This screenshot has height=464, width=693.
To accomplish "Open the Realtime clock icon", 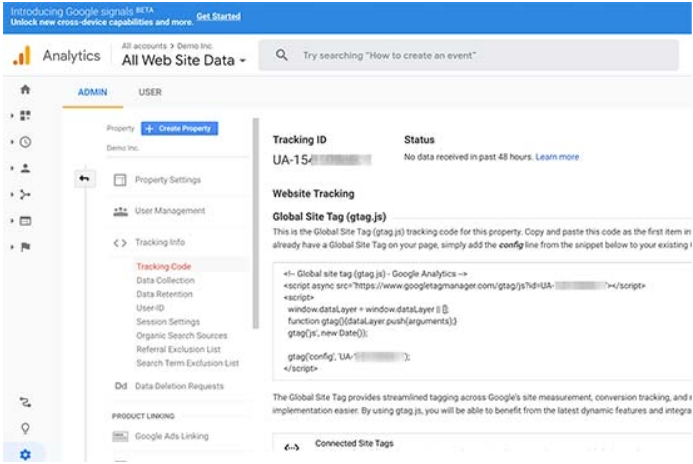I will point(25,142).
